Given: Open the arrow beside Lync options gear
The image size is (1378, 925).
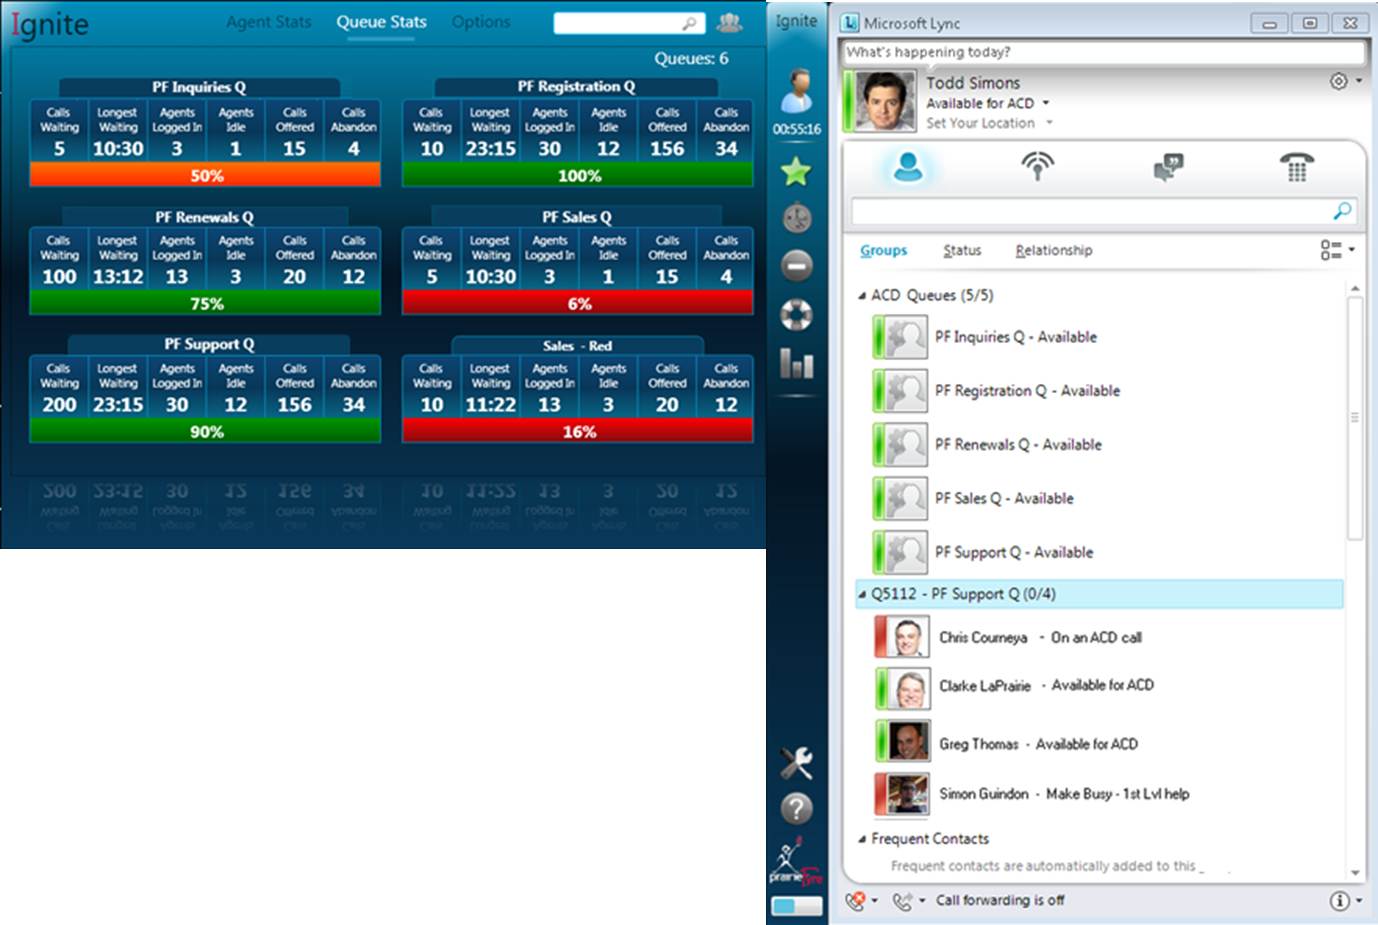Looking at the screenshot, I should [x=1358, y=81].
